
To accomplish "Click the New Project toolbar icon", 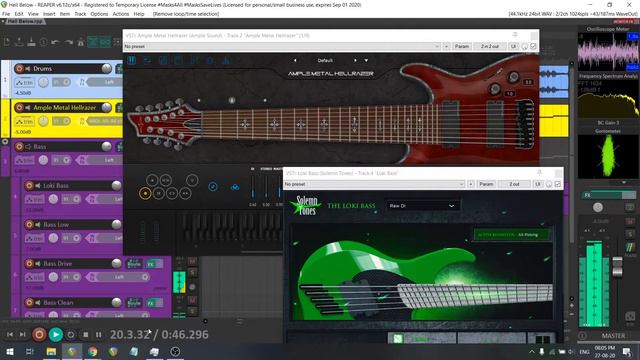I will 7,42.
